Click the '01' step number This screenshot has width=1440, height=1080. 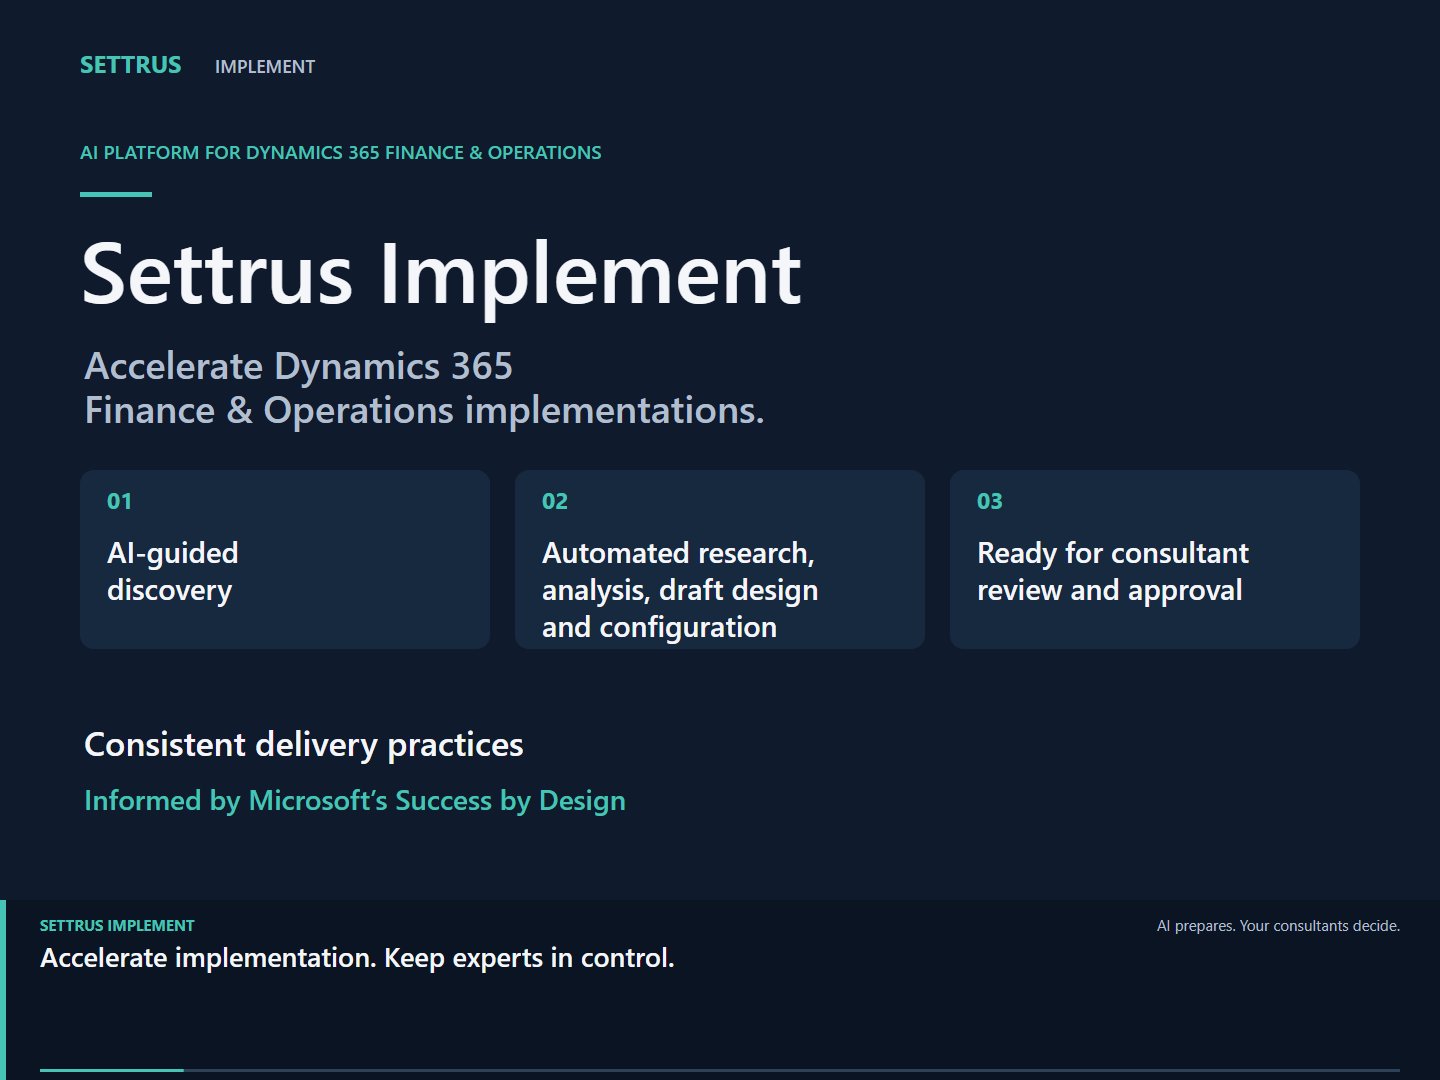(119, 501)
